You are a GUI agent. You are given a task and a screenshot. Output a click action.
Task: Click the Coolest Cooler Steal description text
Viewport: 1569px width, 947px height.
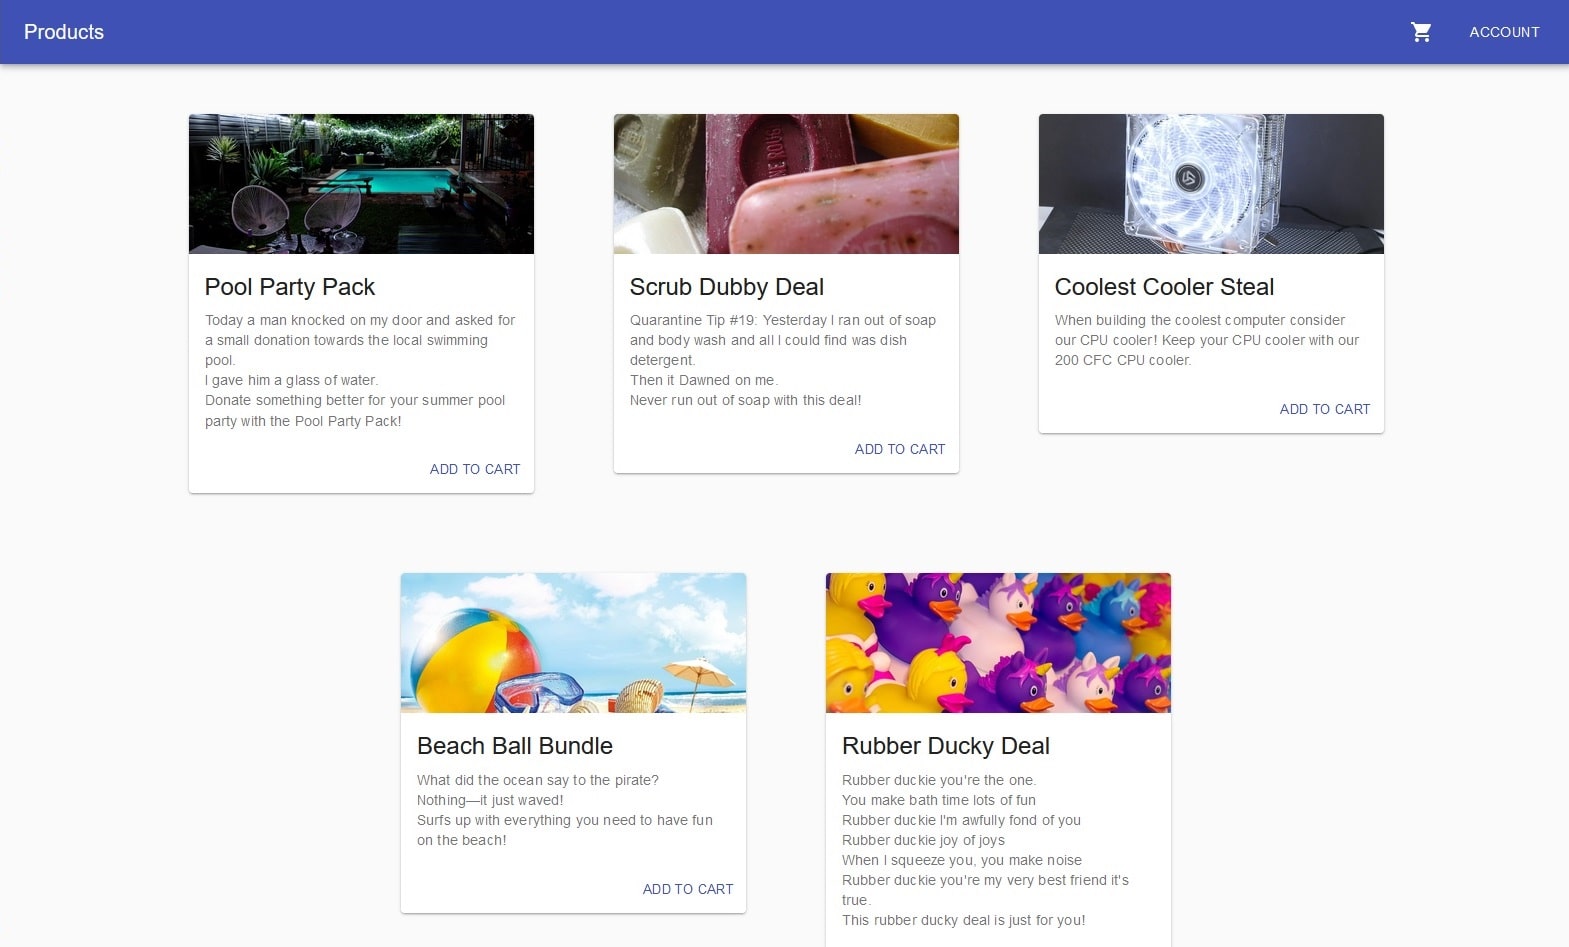pos(1206,340)
